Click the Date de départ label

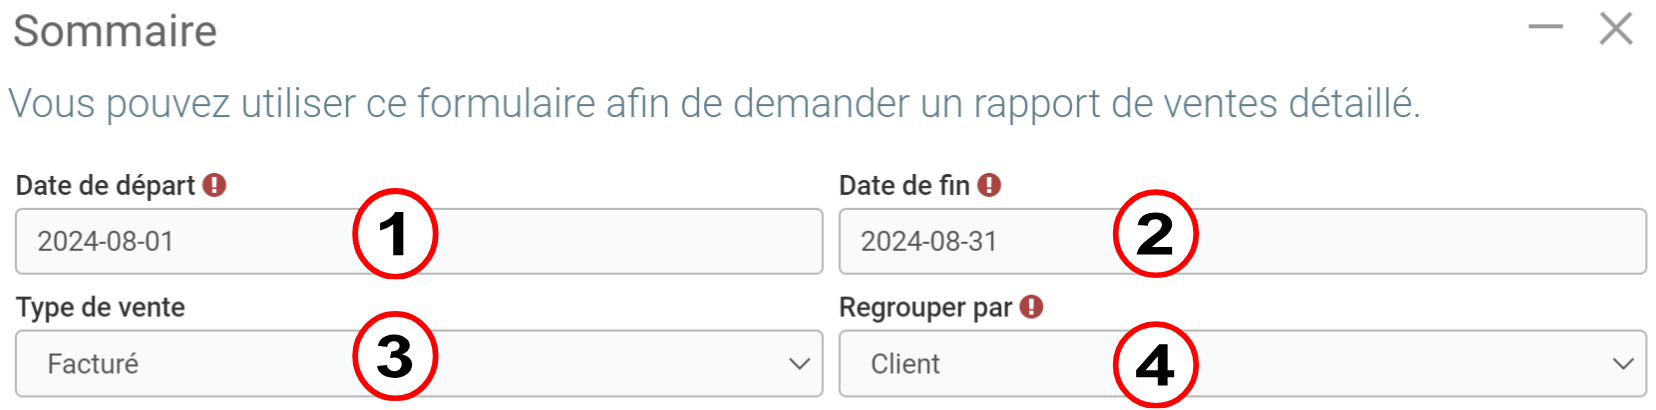[x=105, y=186]
